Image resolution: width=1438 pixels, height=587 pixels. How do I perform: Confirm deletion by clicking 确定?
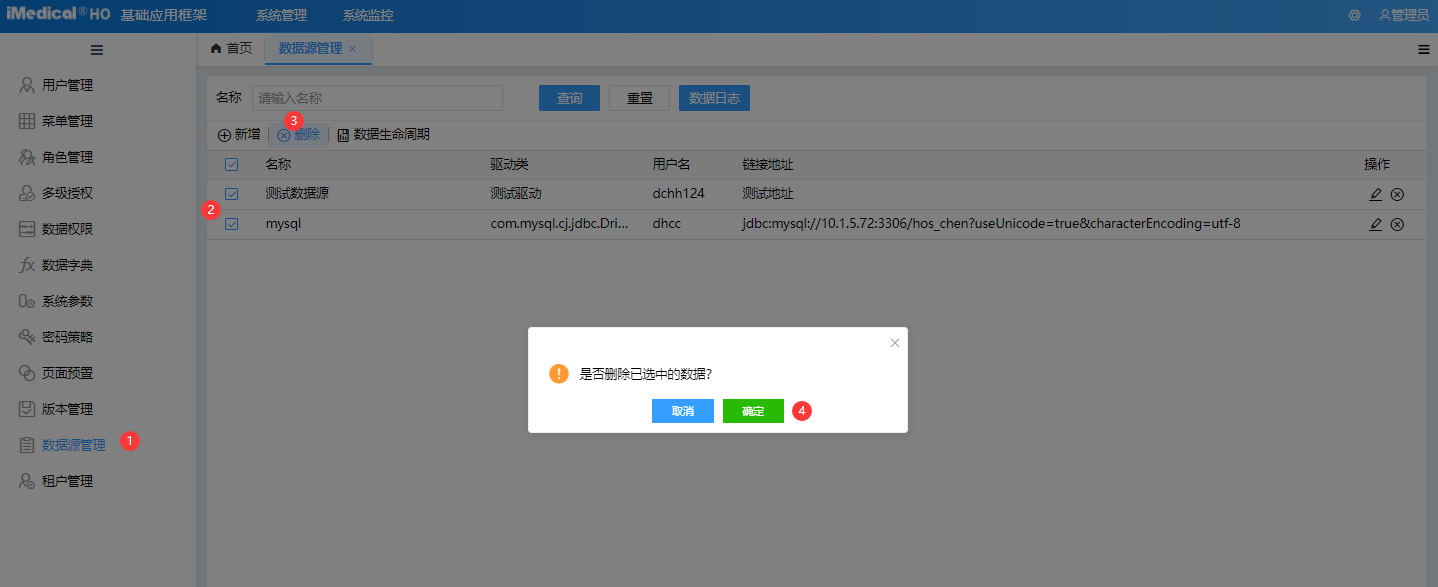click(x=753, y=411)
